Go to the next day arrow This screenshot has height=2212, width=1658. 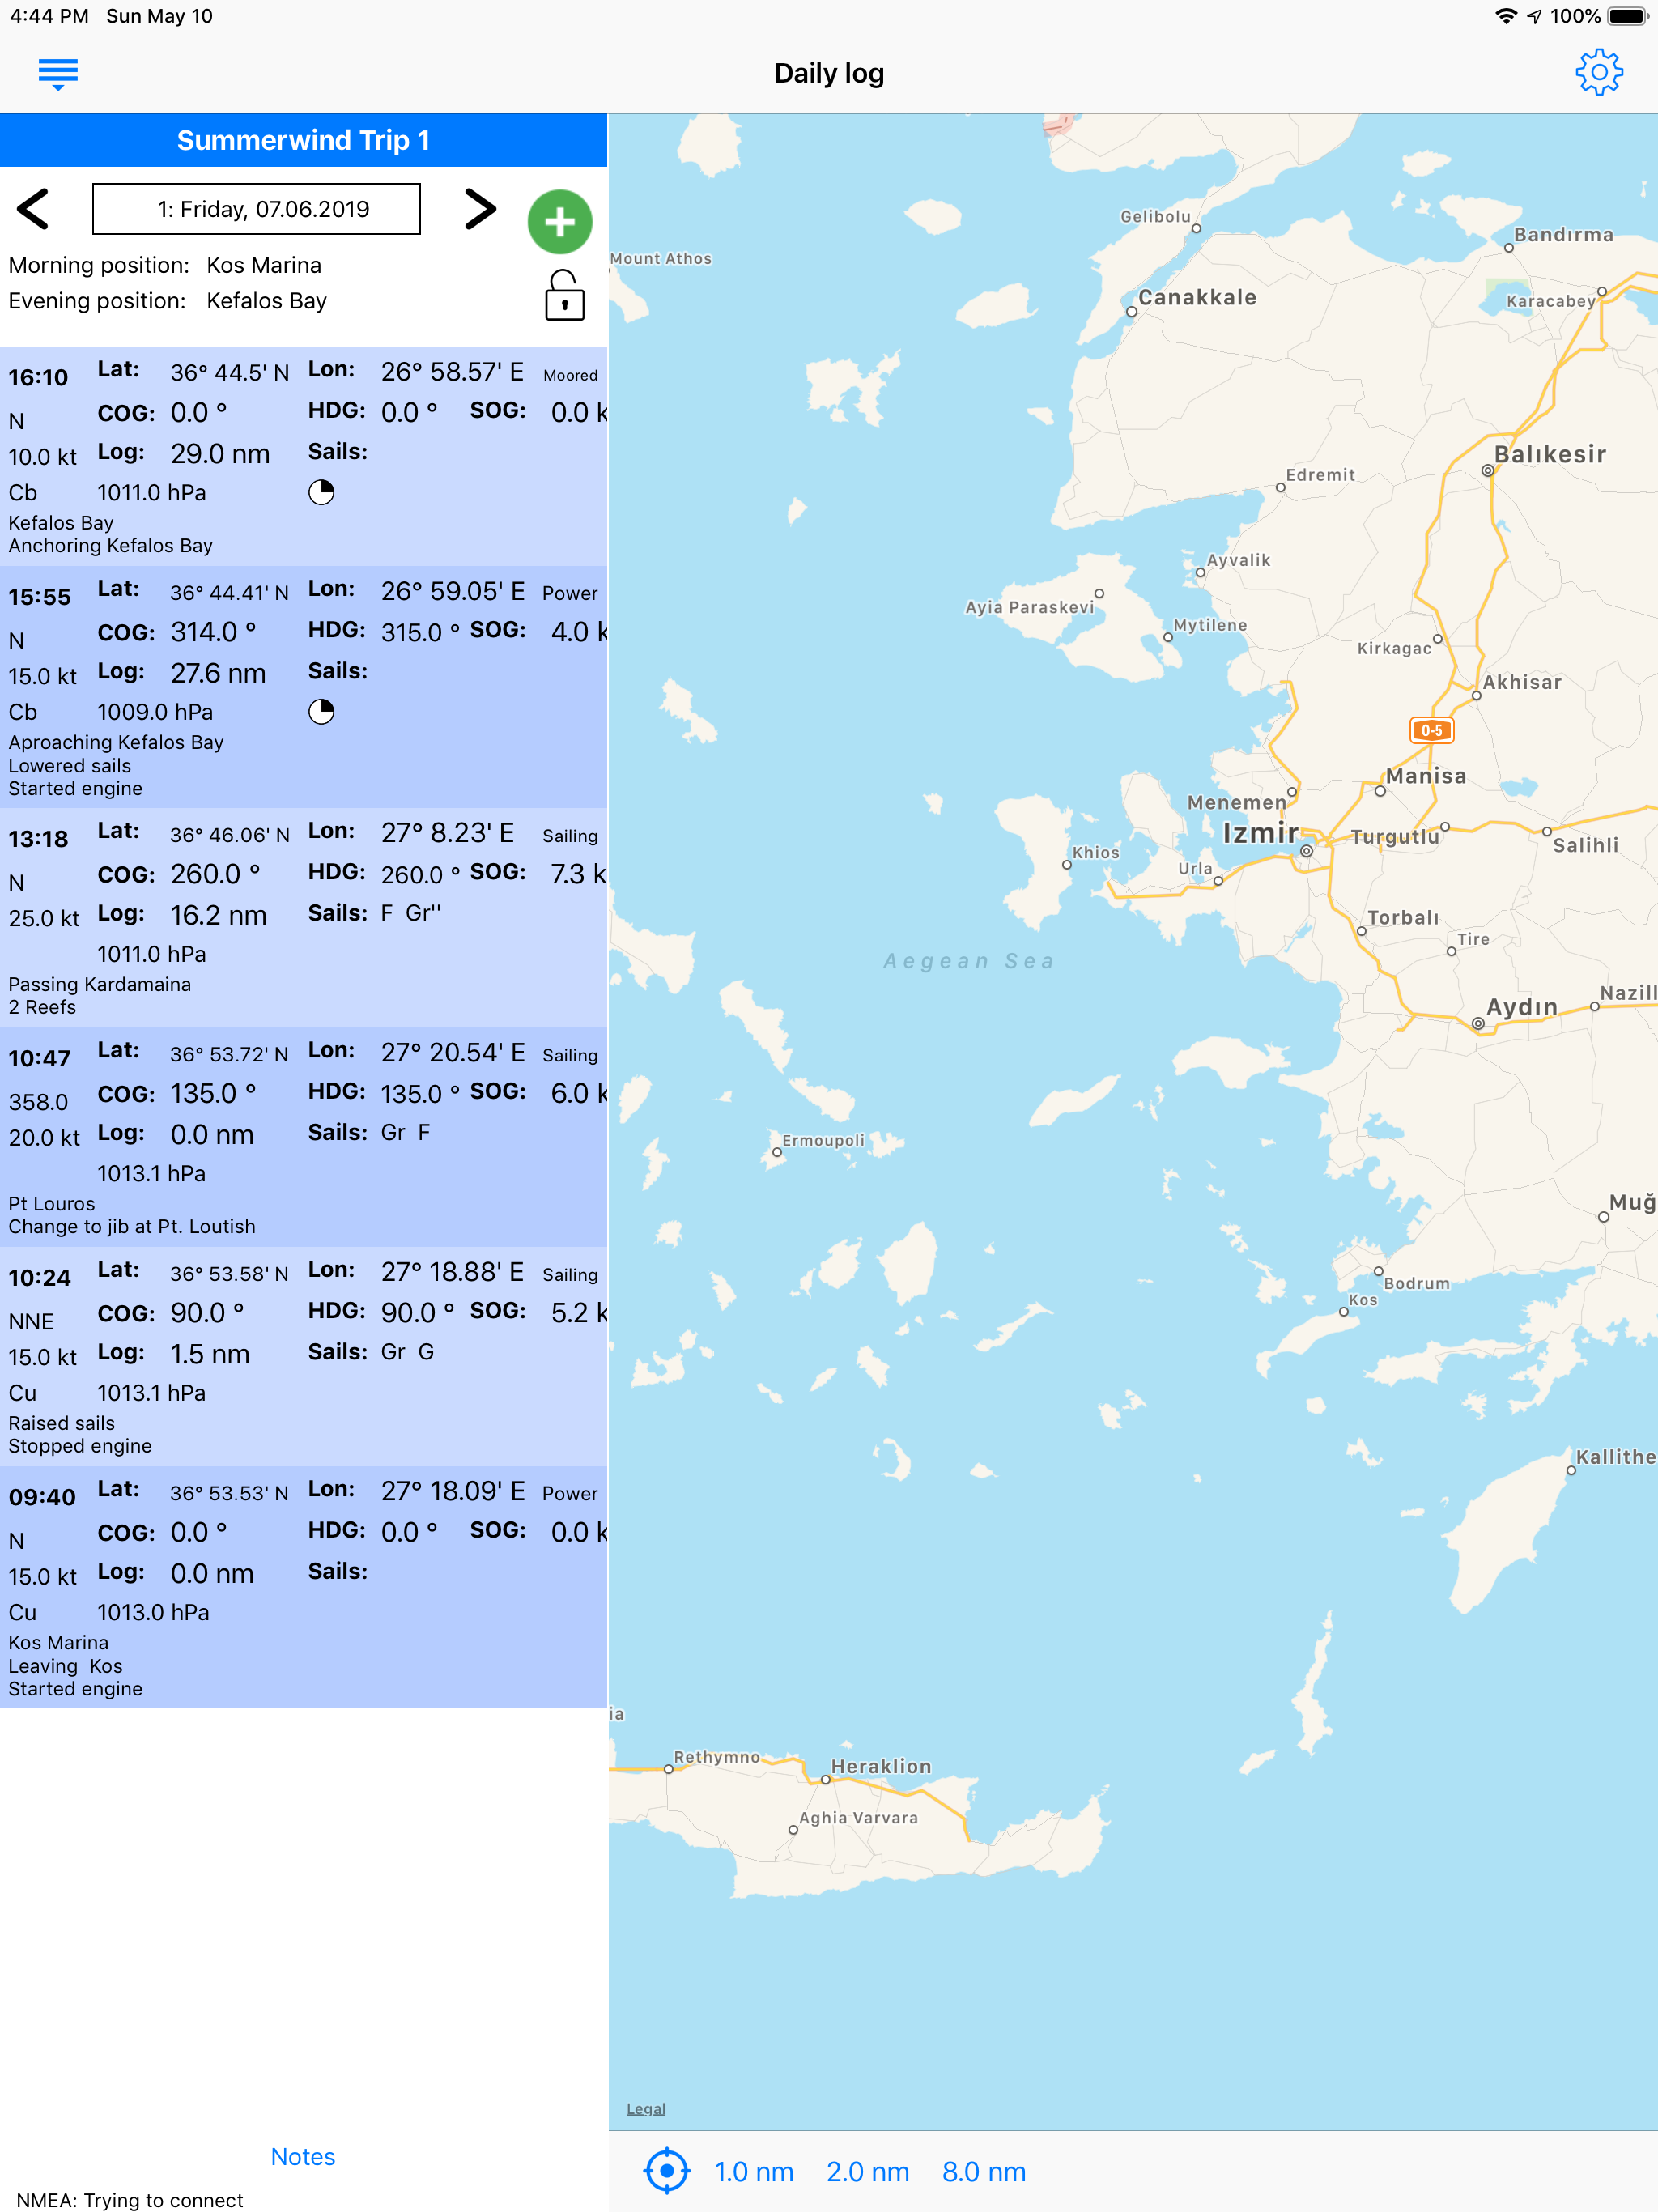click(x=480, y=209)
